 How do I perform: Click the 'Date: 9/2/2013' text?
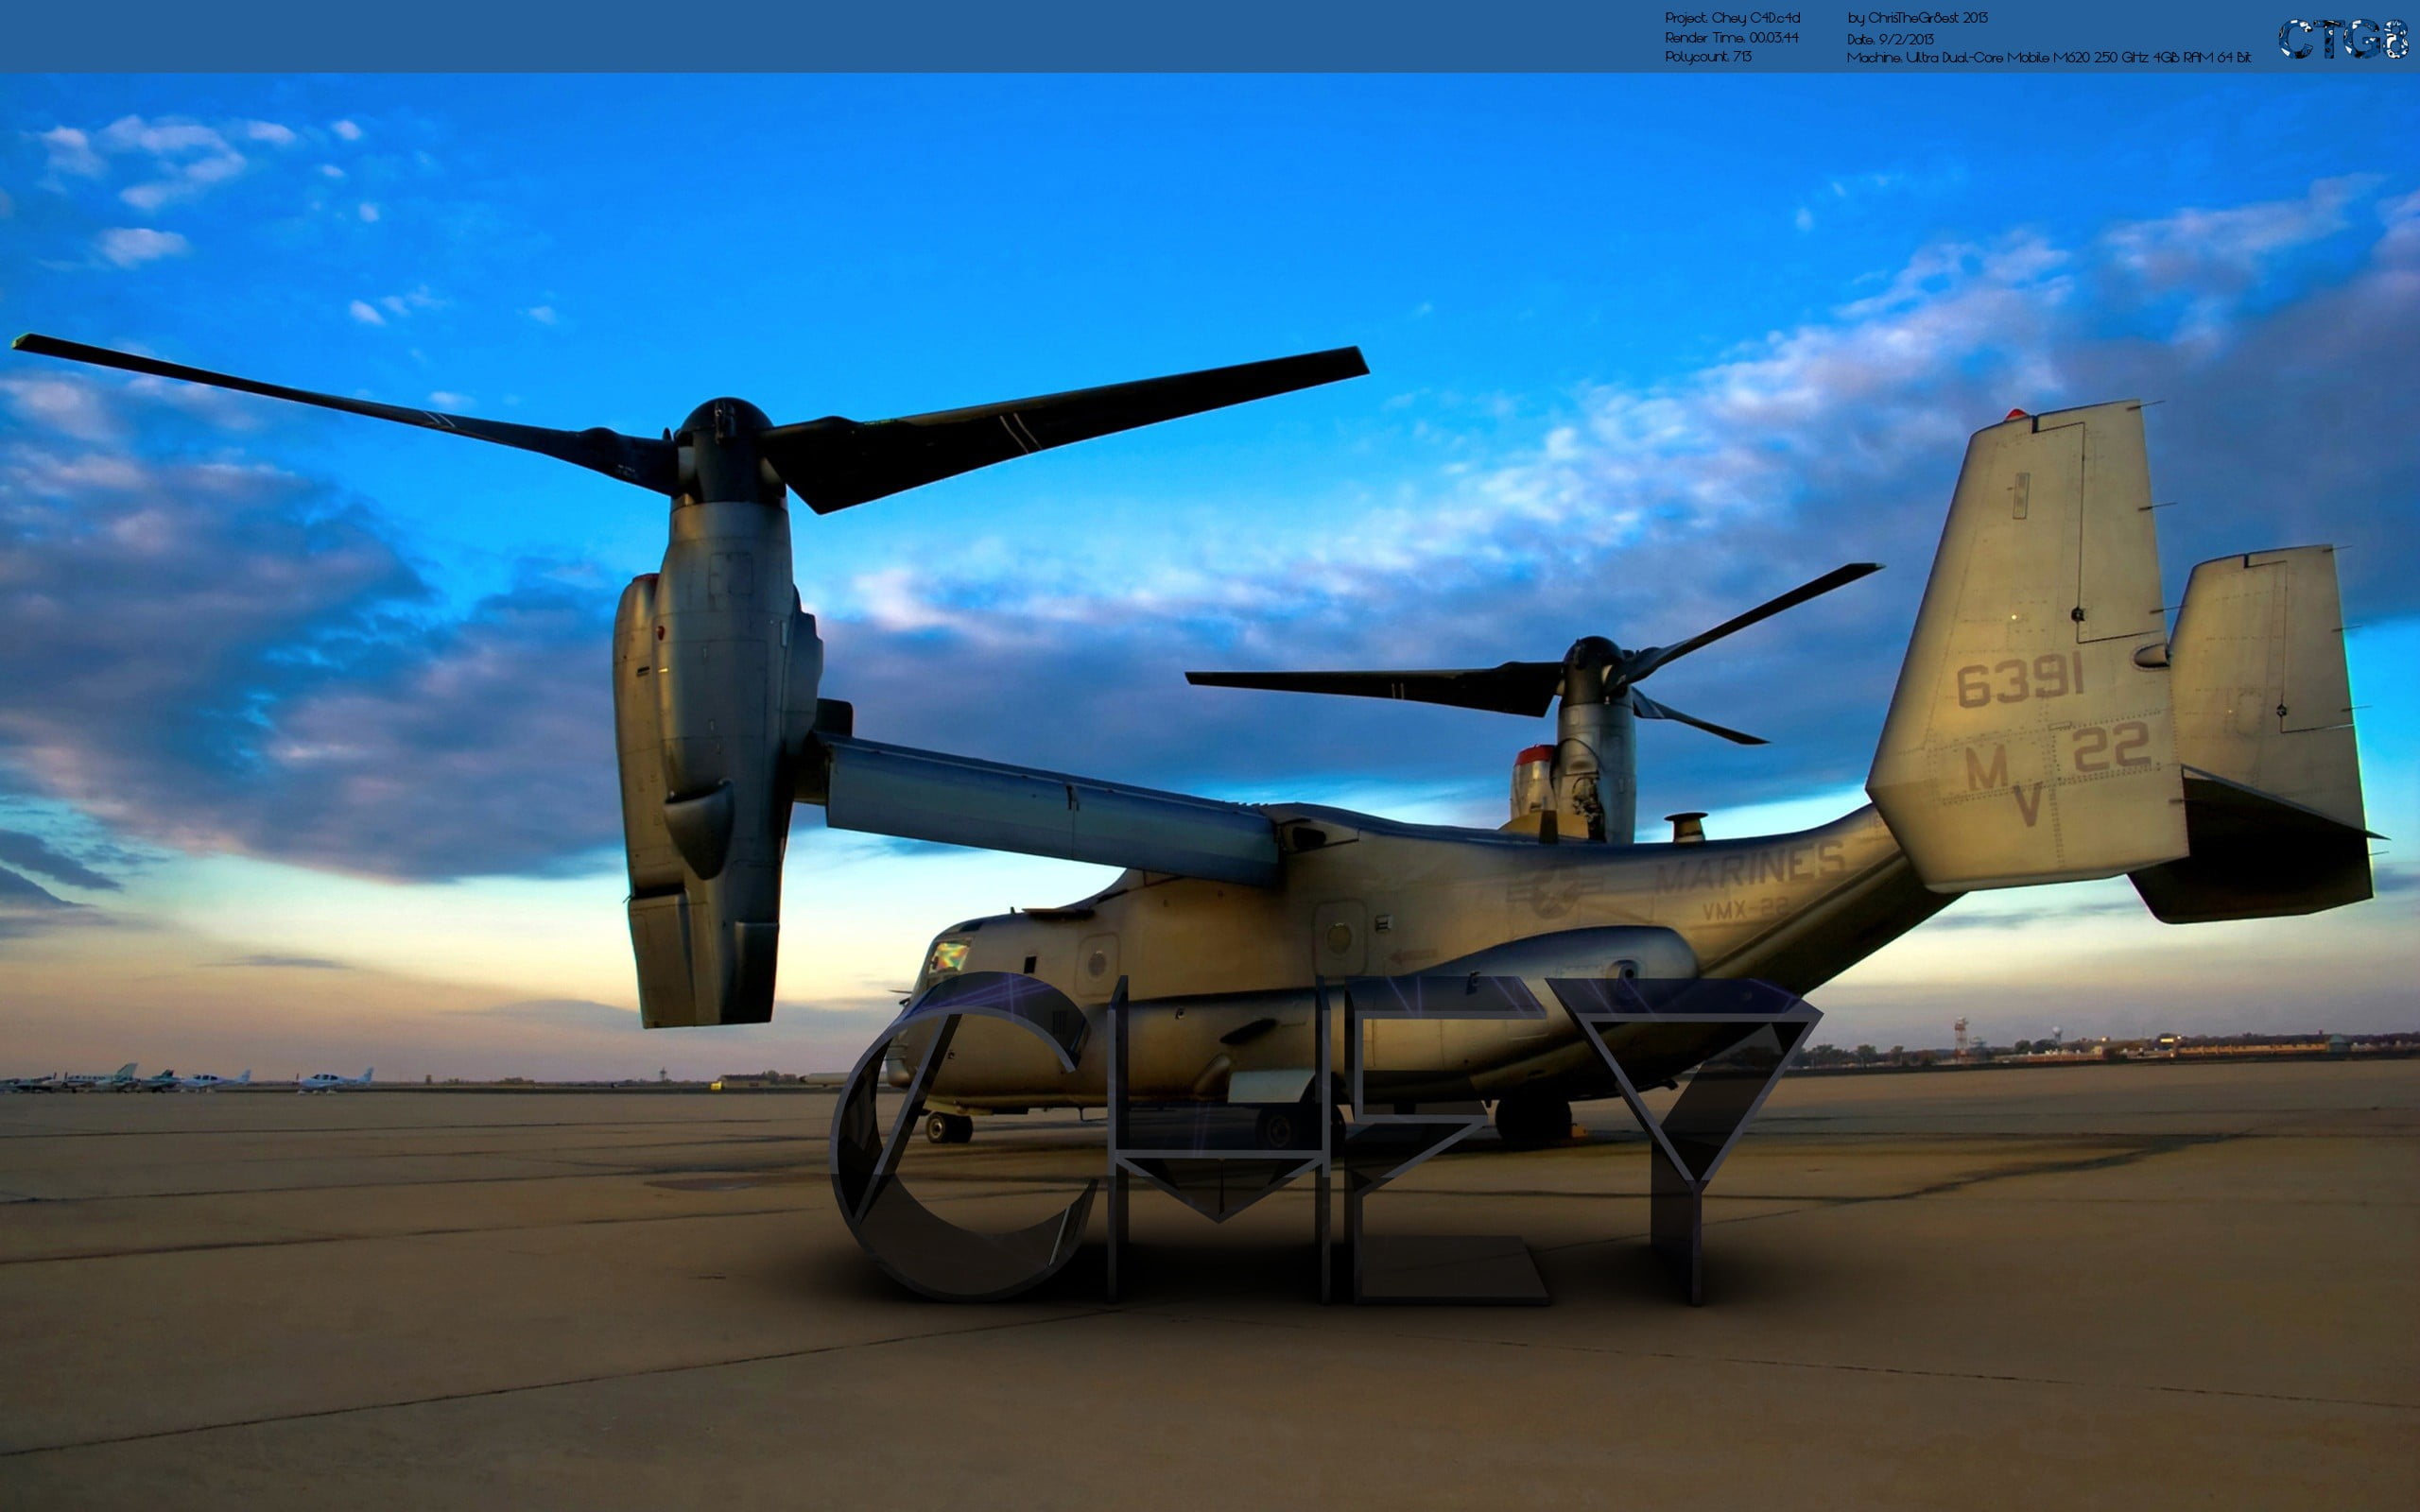coord(1890,39)
